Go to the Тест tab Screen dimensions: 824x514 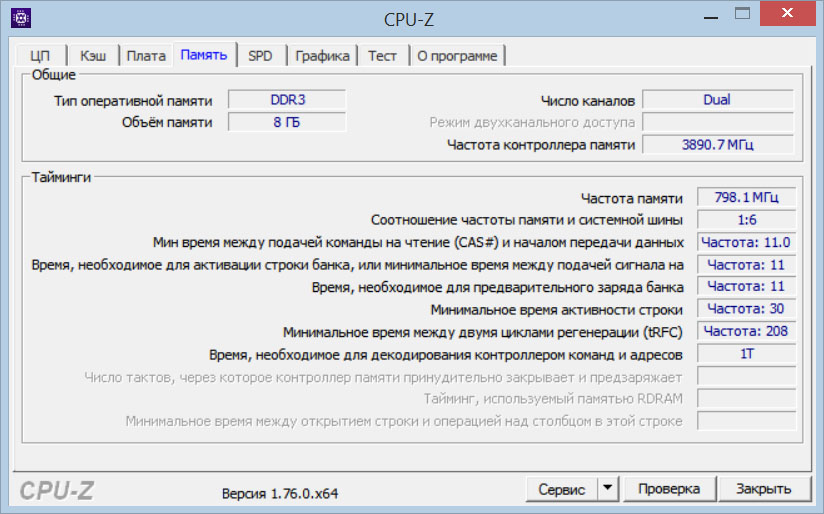pyautogui.click(x=382, y=56)
